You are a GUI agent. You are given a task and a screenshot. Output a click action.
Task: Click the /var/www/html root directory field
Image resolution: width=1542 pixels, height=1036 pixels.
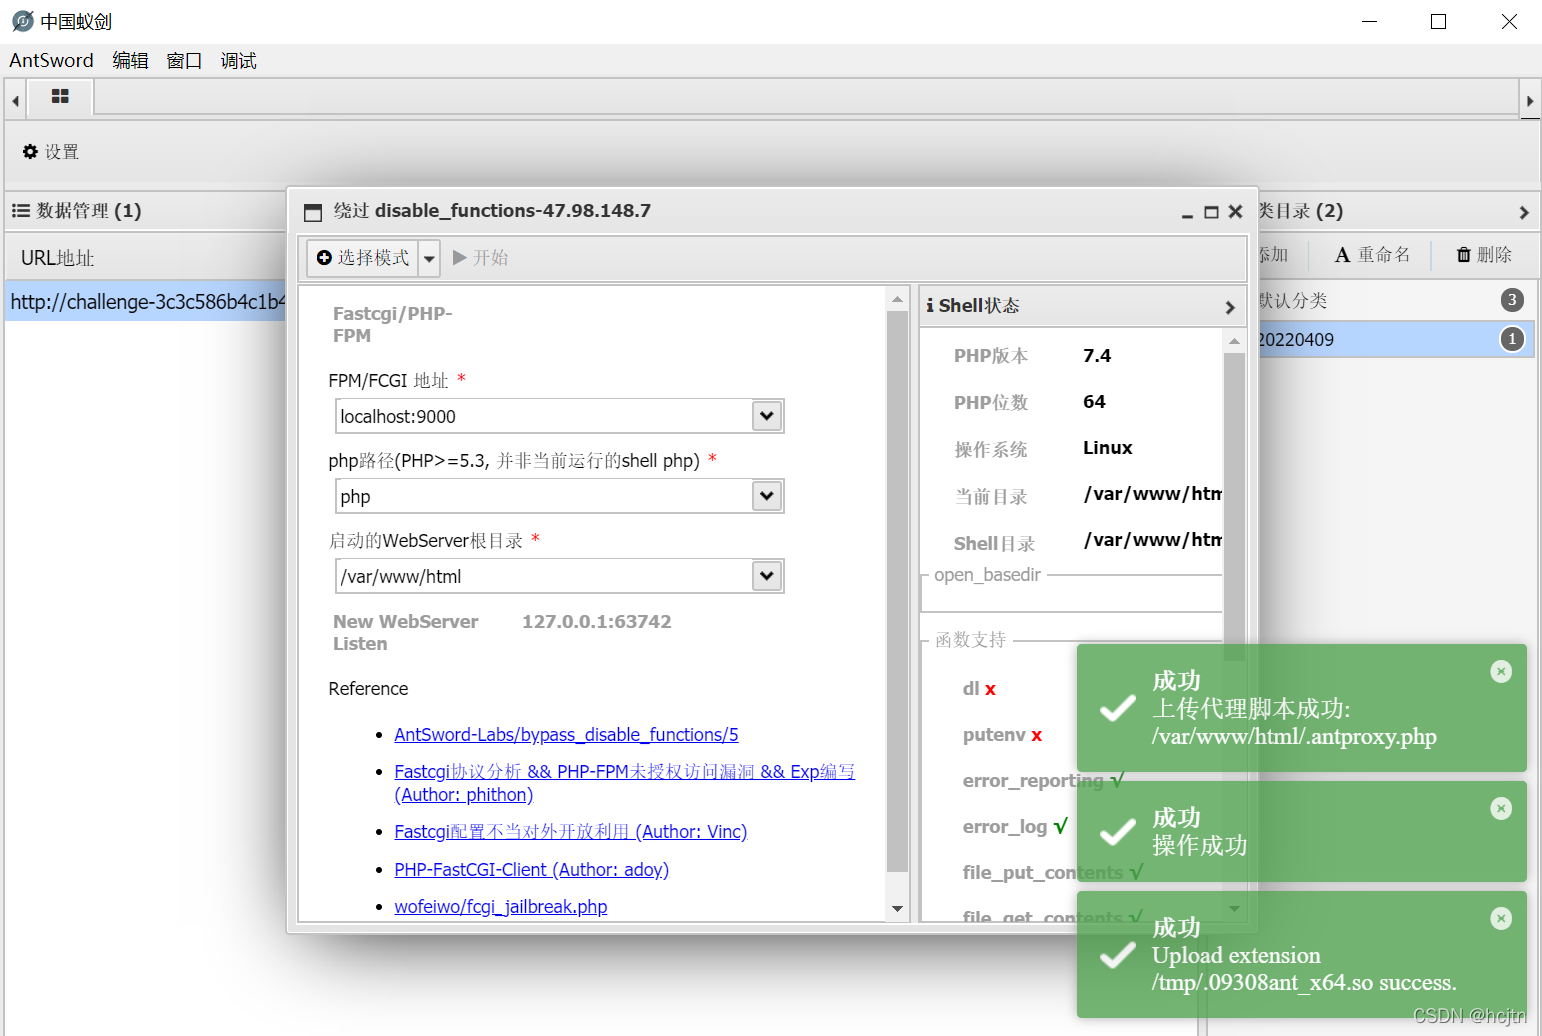point(544,576)
